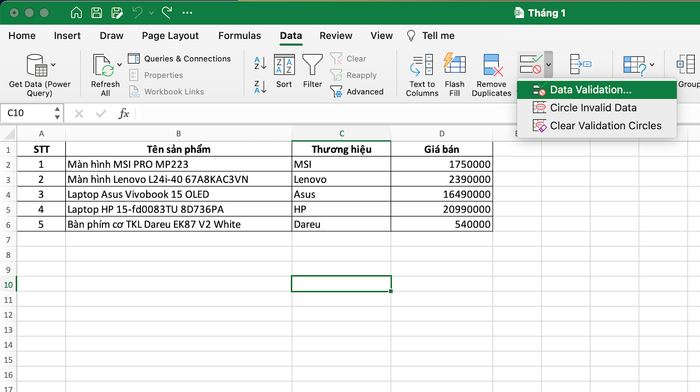The width and height of the screenshot is (700, 392).
Task: Open Queries & Connections
Action: coord(179,58)
